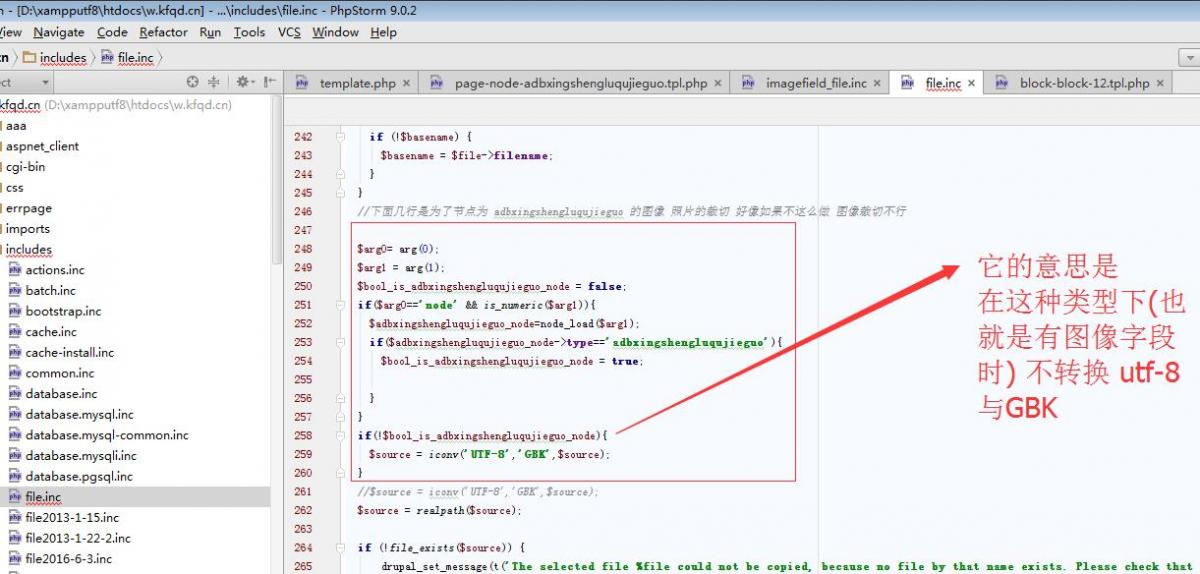Click the file.inc breadcrumb in navigation bar
This screenshot has height=574, width=1200.
tap(135, 58)
